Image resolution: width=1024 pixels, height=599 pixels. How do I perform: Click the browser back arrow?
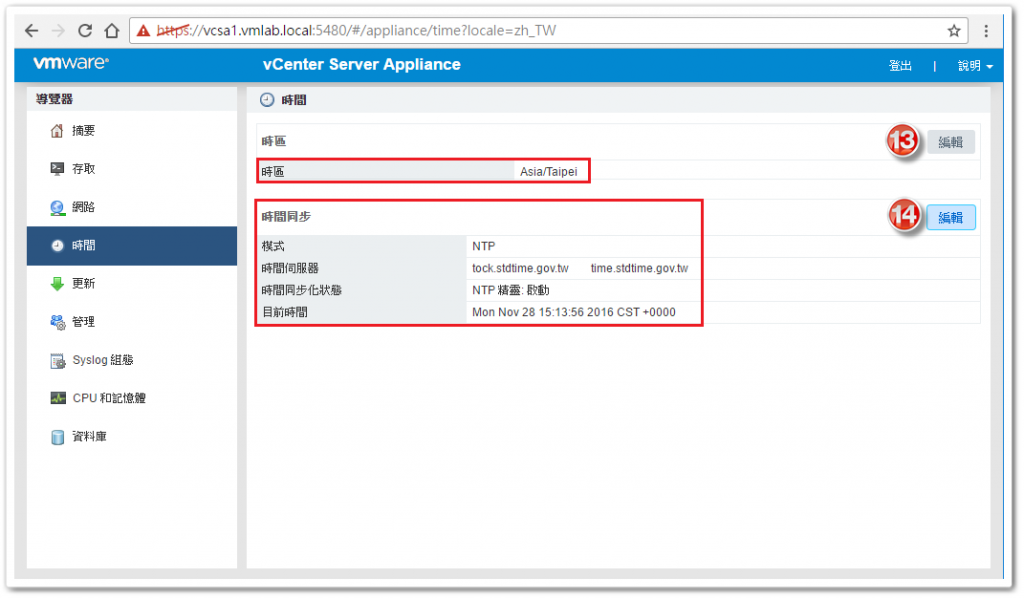coord(31,31)
